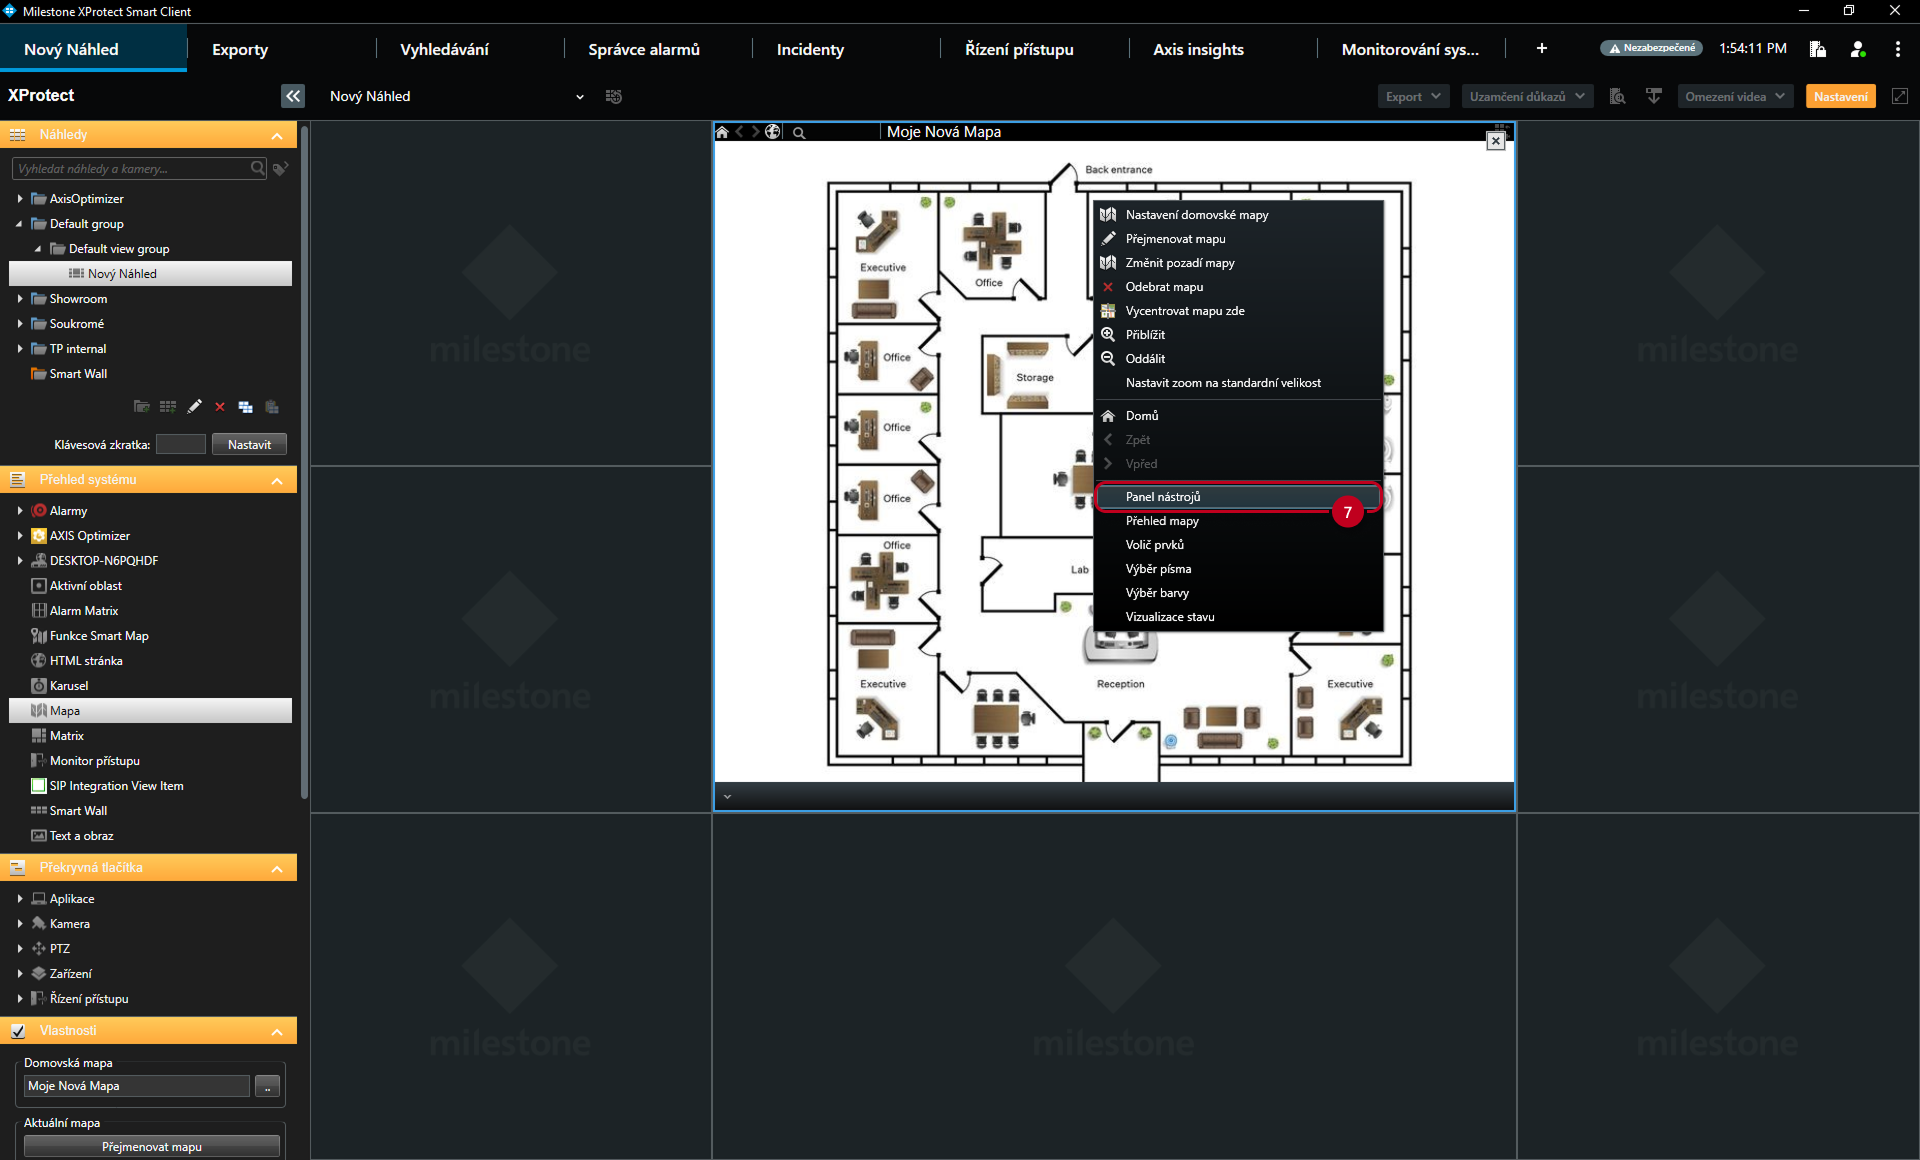1920x1160 pixels.
Task: Click Přejmenovat mapu button in Vlastnosti
Action: coord(152,1146)
